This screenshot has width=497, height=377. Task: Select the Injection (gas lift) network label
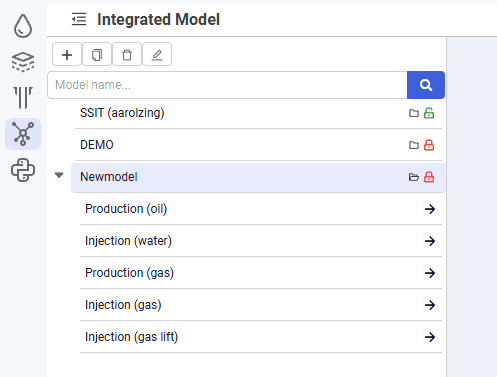tap(131, 337)
